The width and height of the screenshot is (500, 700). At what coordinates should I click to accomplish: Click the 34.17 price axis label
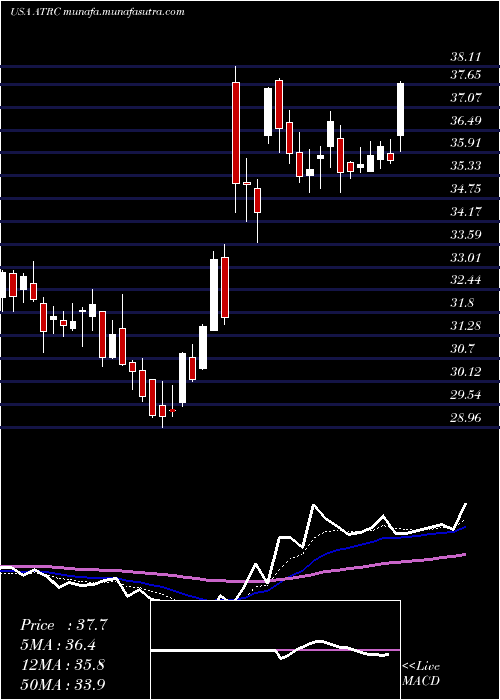point(465,212)
